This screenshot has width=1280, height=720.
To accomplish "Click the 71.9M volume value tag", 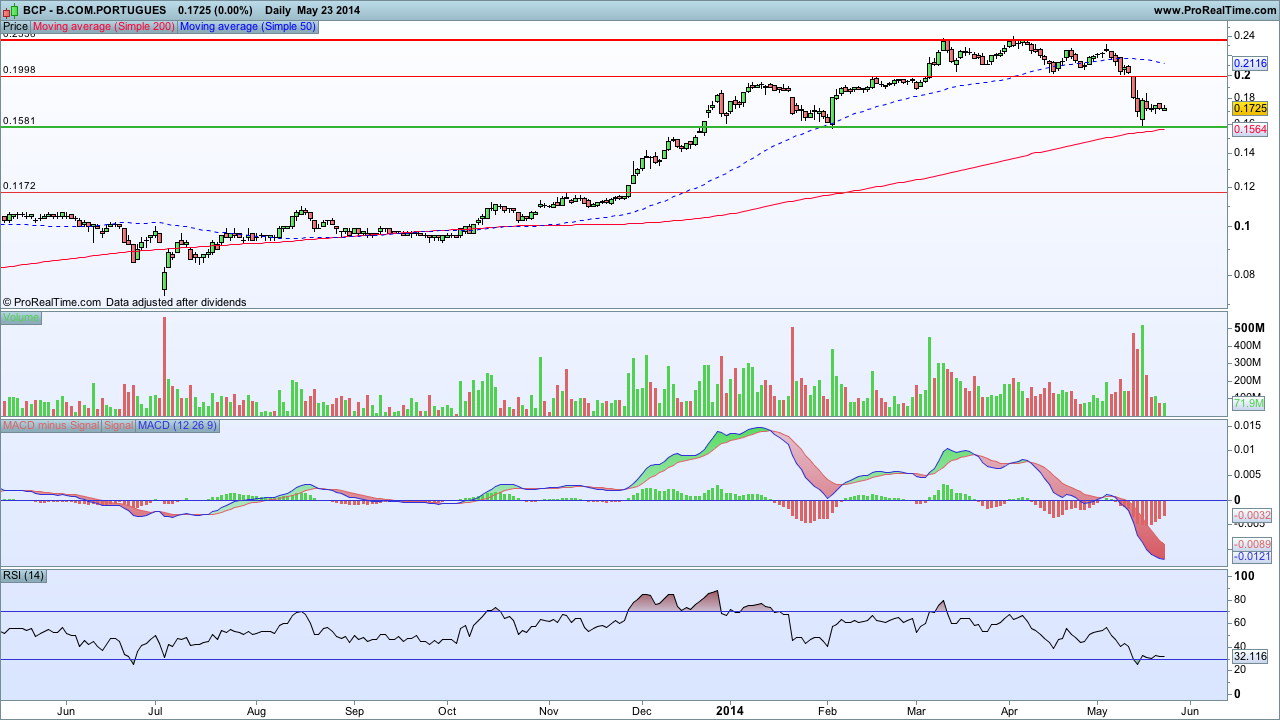I will [x=1250, y=404].
